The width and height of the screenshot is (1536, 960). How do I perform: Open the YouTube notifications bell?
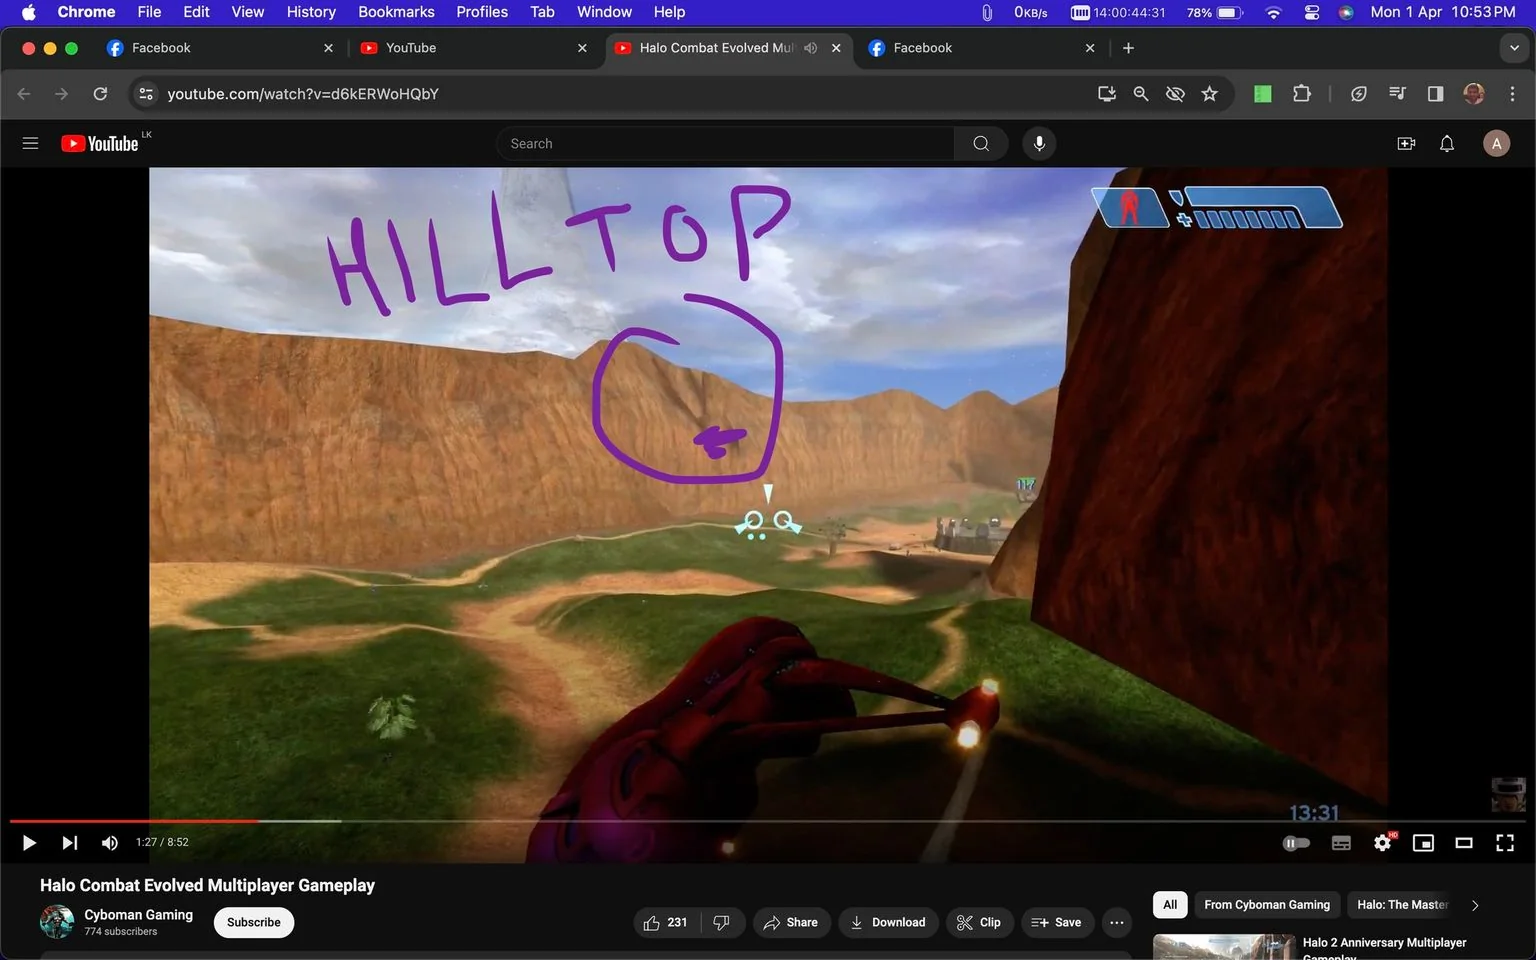1447,143
